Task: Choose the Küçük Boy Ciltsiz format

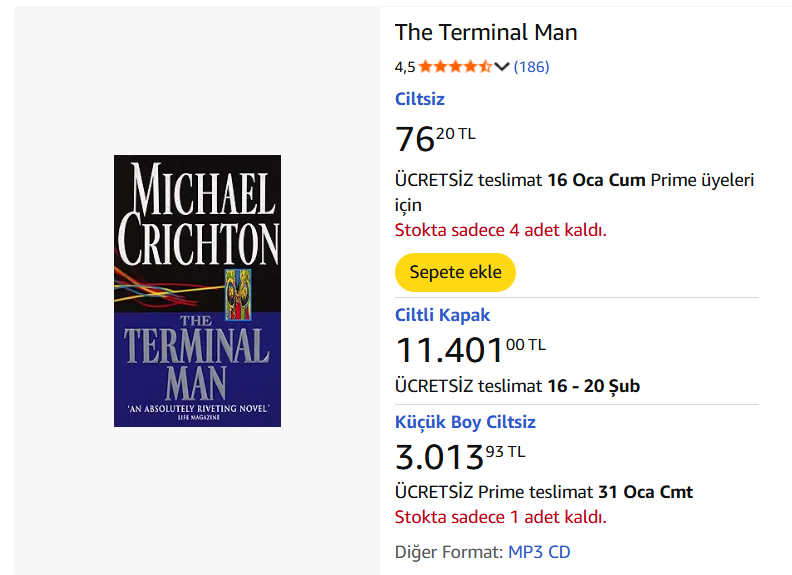Action: pos(466,422)
